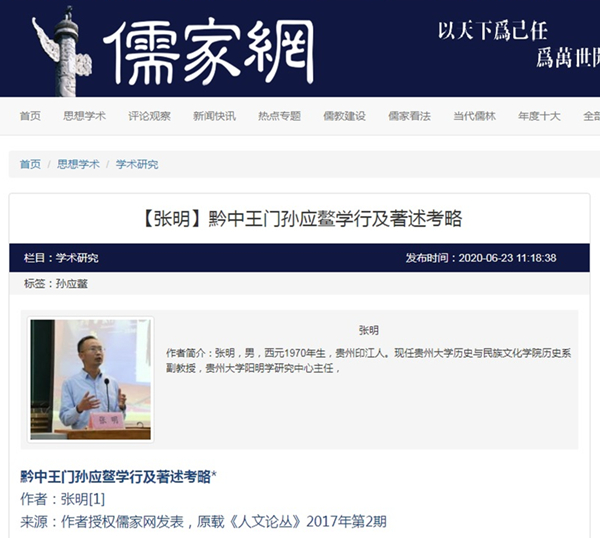Click the 学术研究 breadcrumb link
Screen dimensions: 600x538
137,164
